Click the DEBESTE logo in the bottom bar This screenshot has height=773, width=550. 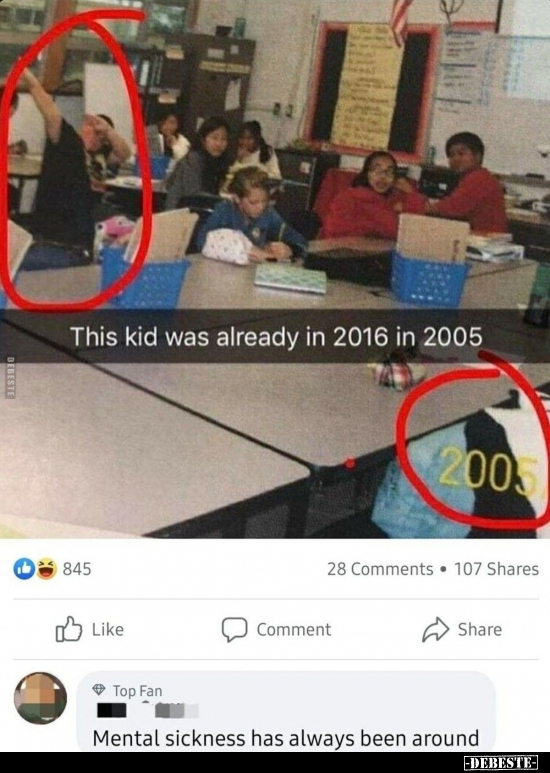click(501, 763)
